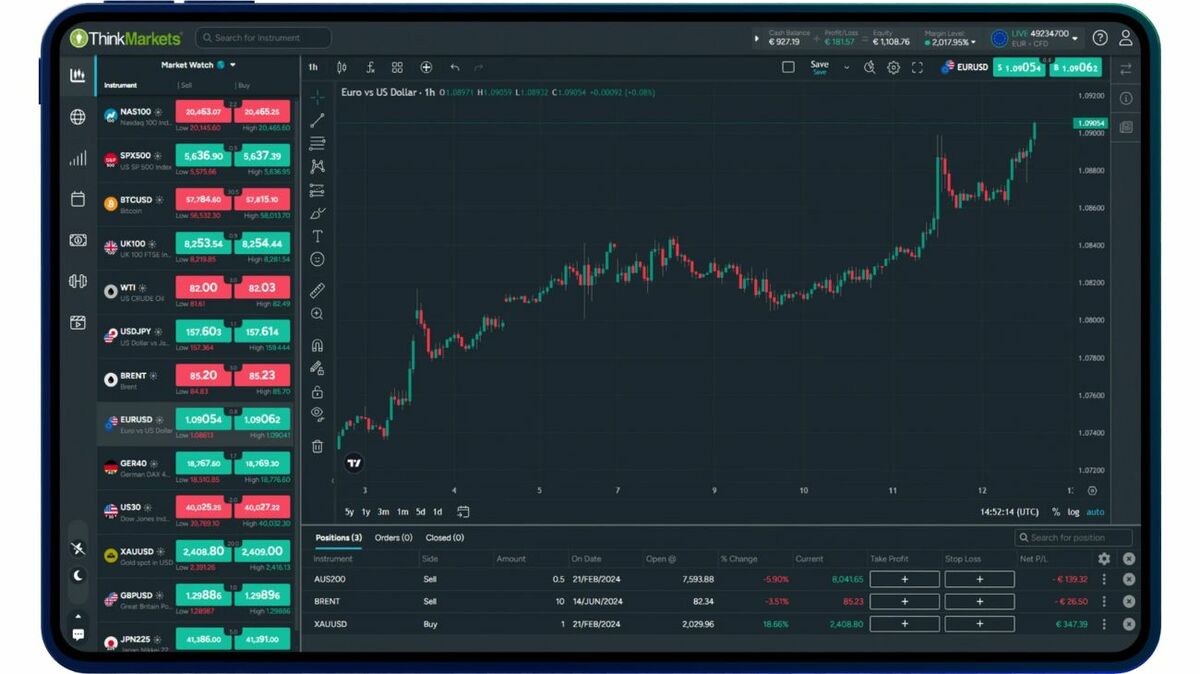Focus the Search for instrument field
The width and height of the screenshot is (1200, 674).
263,38
